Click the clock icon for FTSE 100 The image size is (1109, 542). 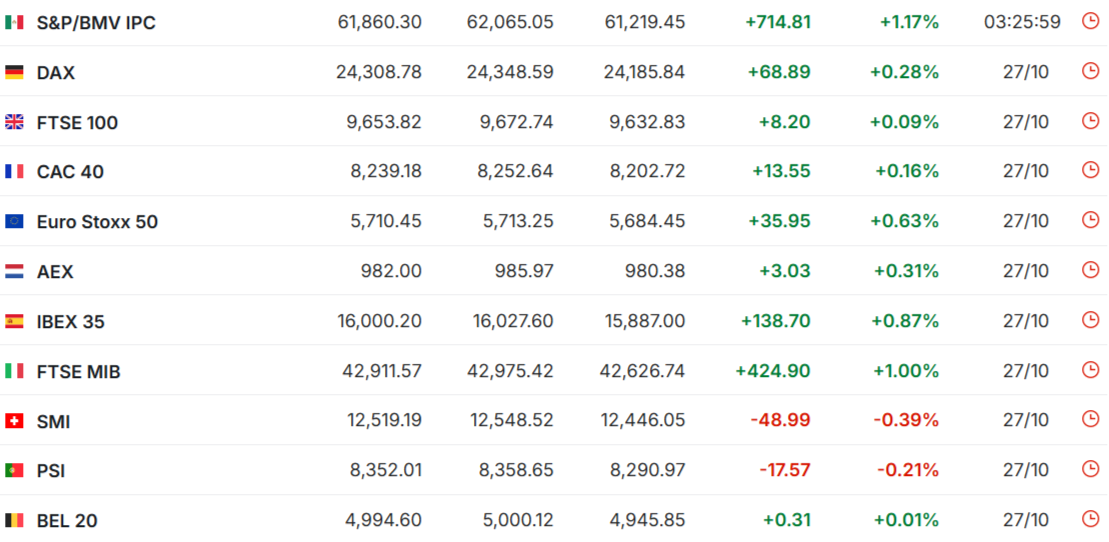tap(1090, 121)
